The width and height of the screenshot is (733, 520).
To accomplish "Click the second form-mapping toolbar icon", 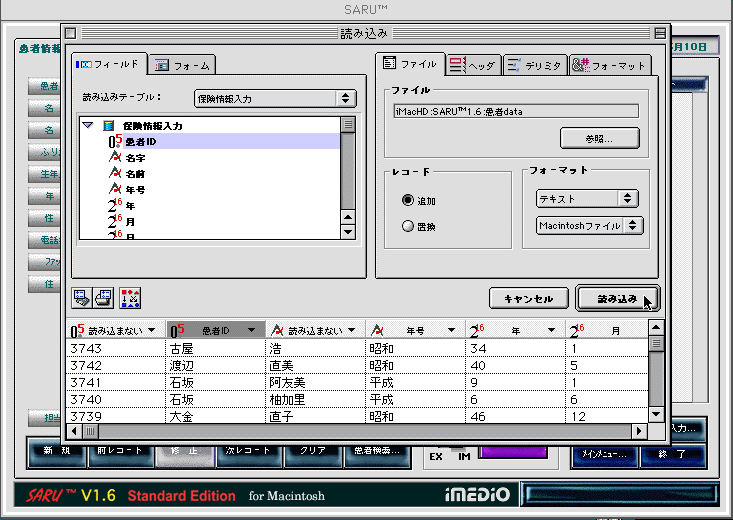I will (103, 298).
